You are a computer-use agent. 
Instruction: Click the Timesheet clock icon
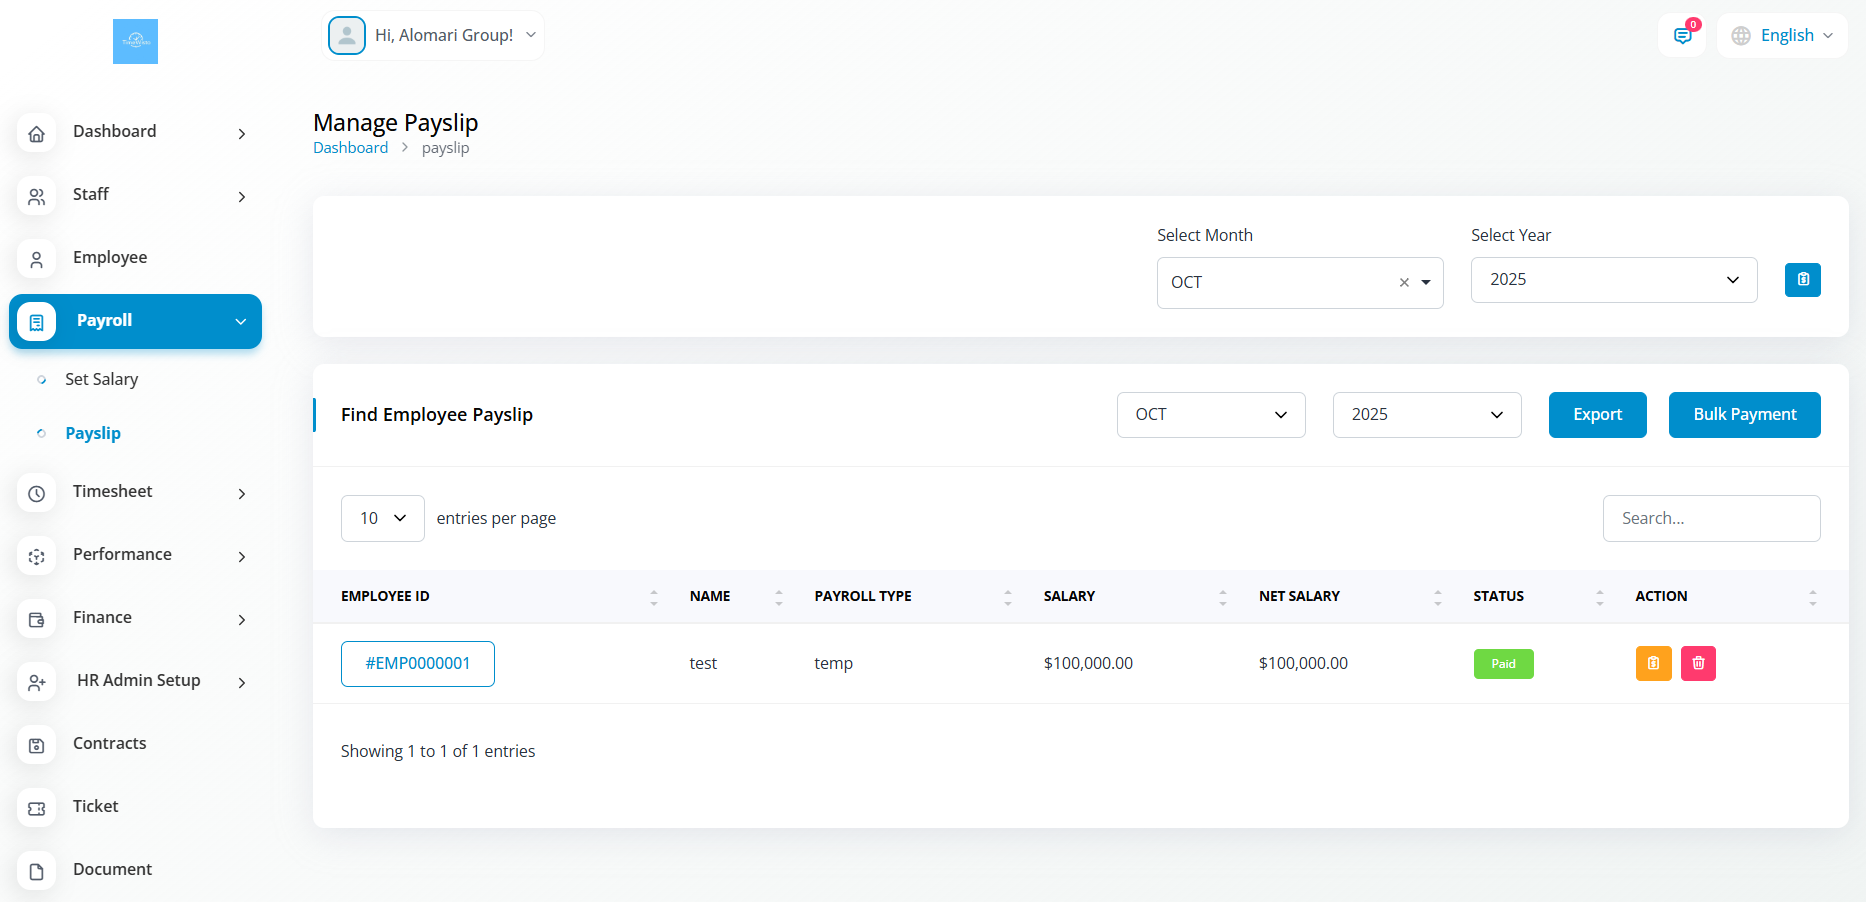point(37,493)
